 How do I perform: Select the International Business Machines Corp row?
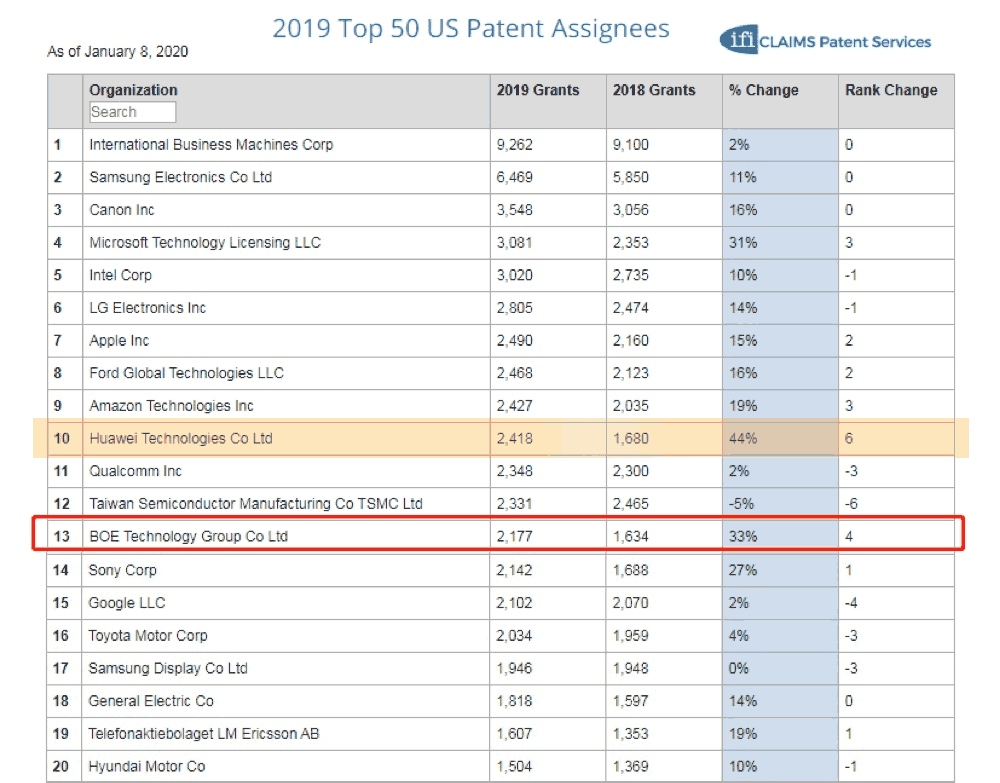click(211, 145)
